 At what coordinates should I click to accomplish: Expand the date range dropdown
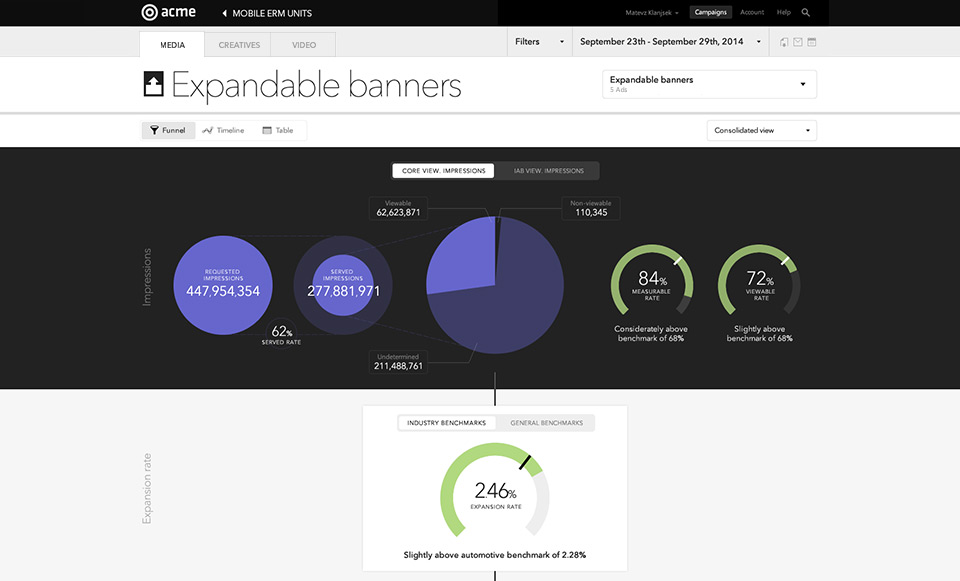[670, 42]
